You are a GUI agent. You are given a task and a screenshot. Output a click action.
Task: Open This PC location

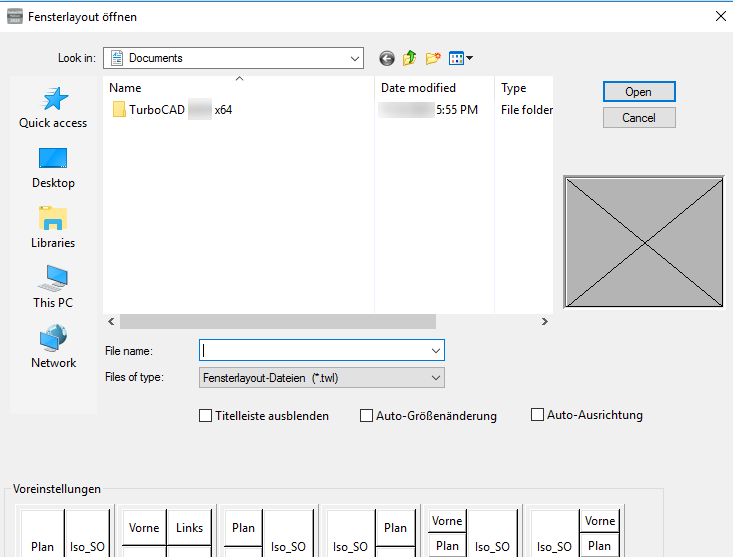[53, 287]
